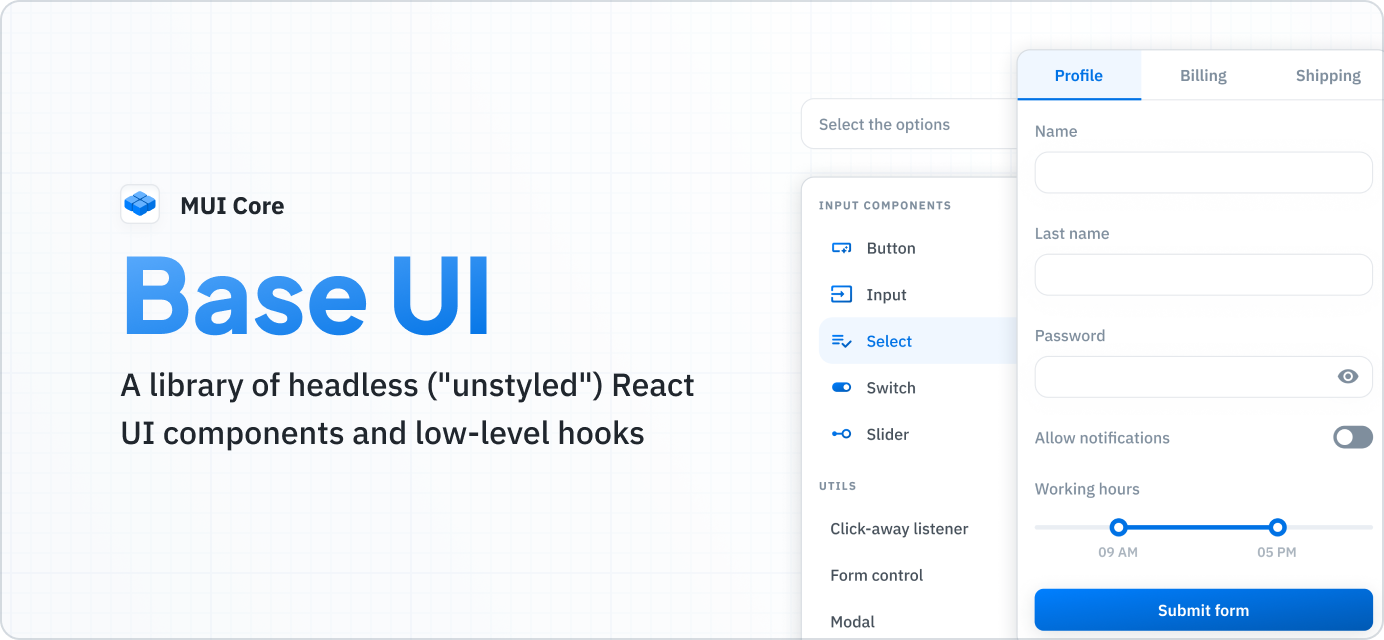Select the Slider component icon
This screenshot has height=640, width=1384.
[839, 434]
